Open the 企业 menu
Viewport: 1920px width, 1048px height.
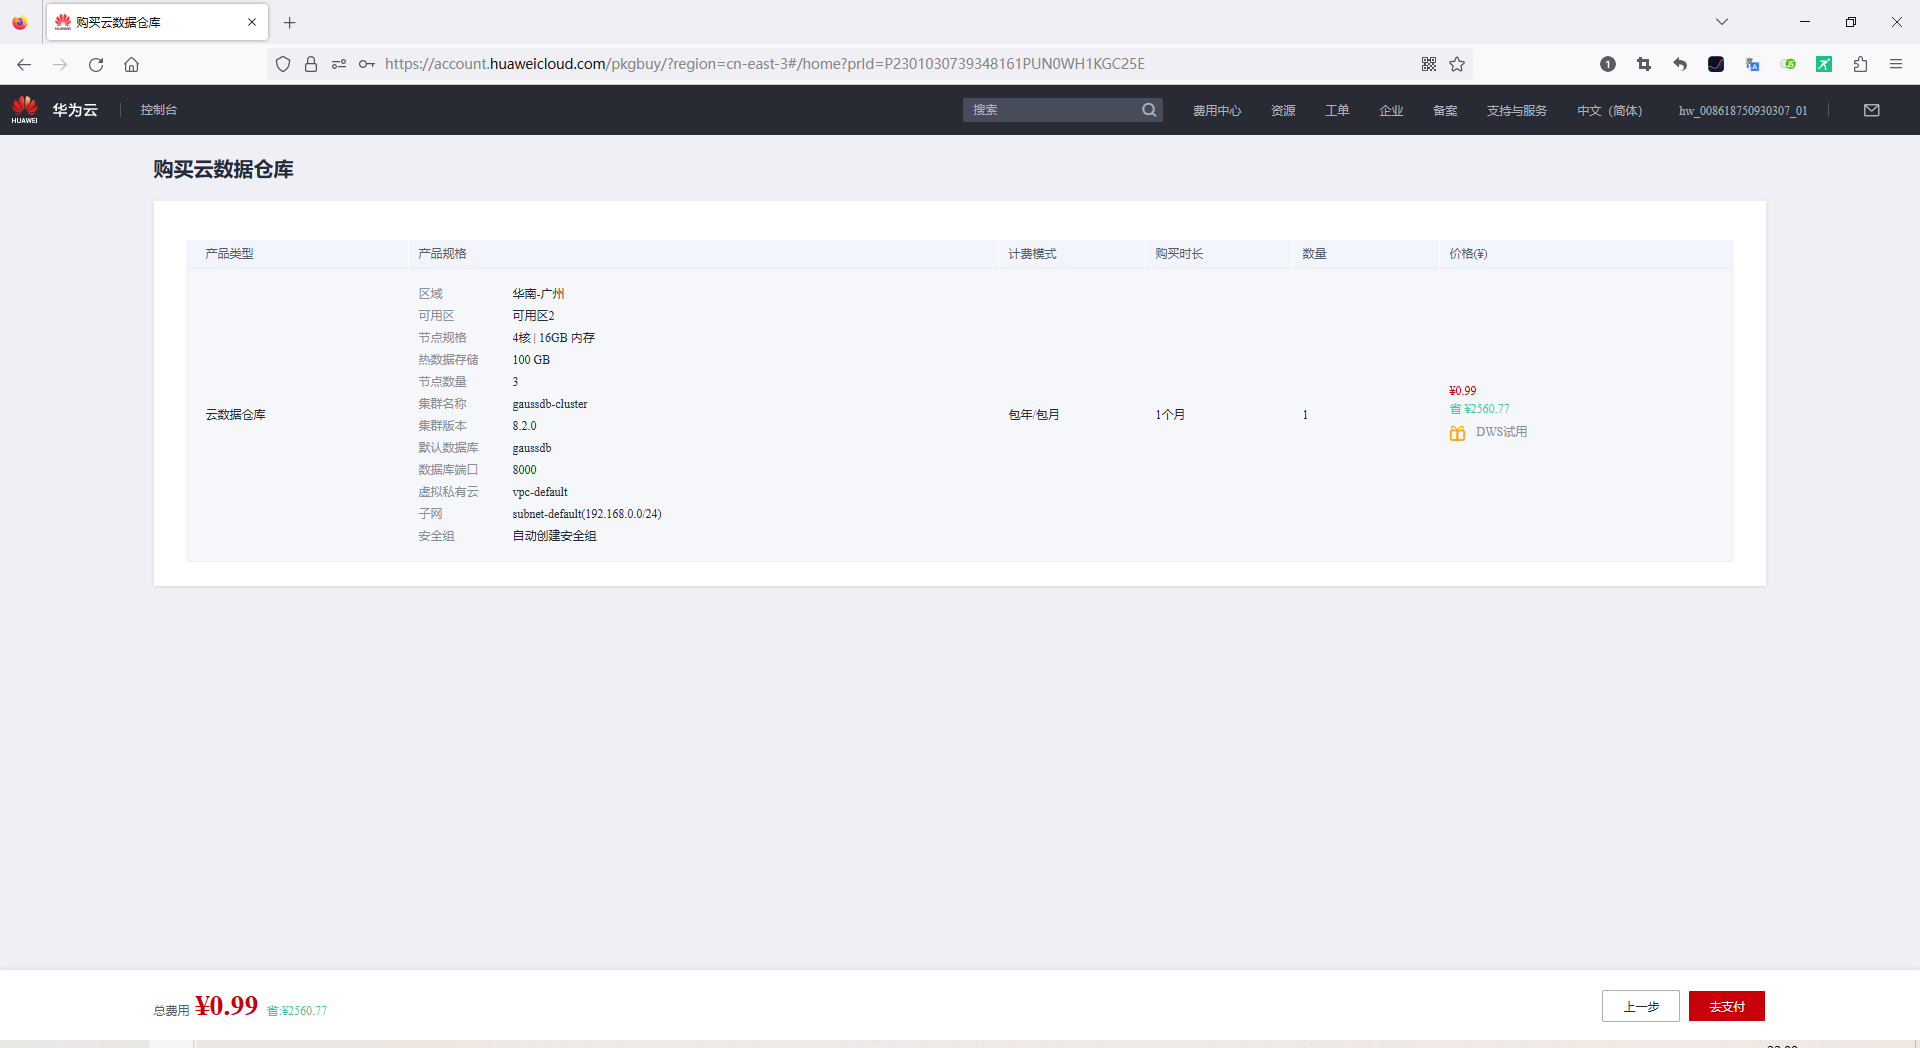(x=1391, y=110)
